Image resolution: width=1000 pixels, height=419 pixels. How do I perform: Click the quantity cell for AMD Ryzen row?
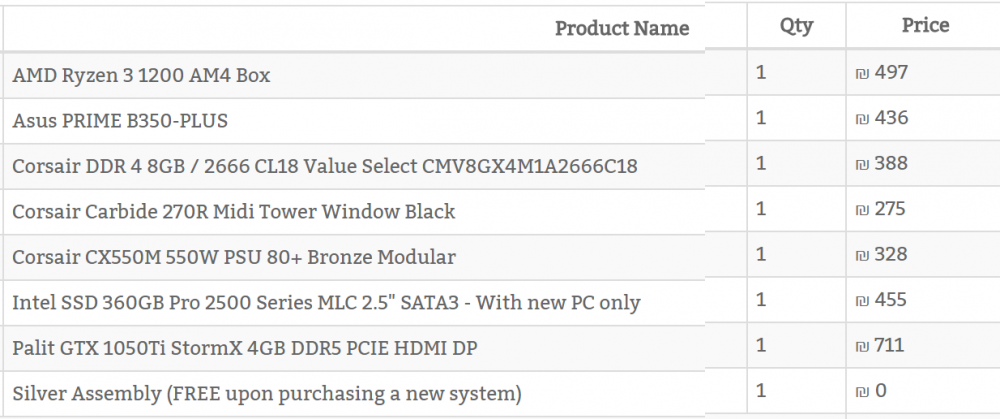796,73
